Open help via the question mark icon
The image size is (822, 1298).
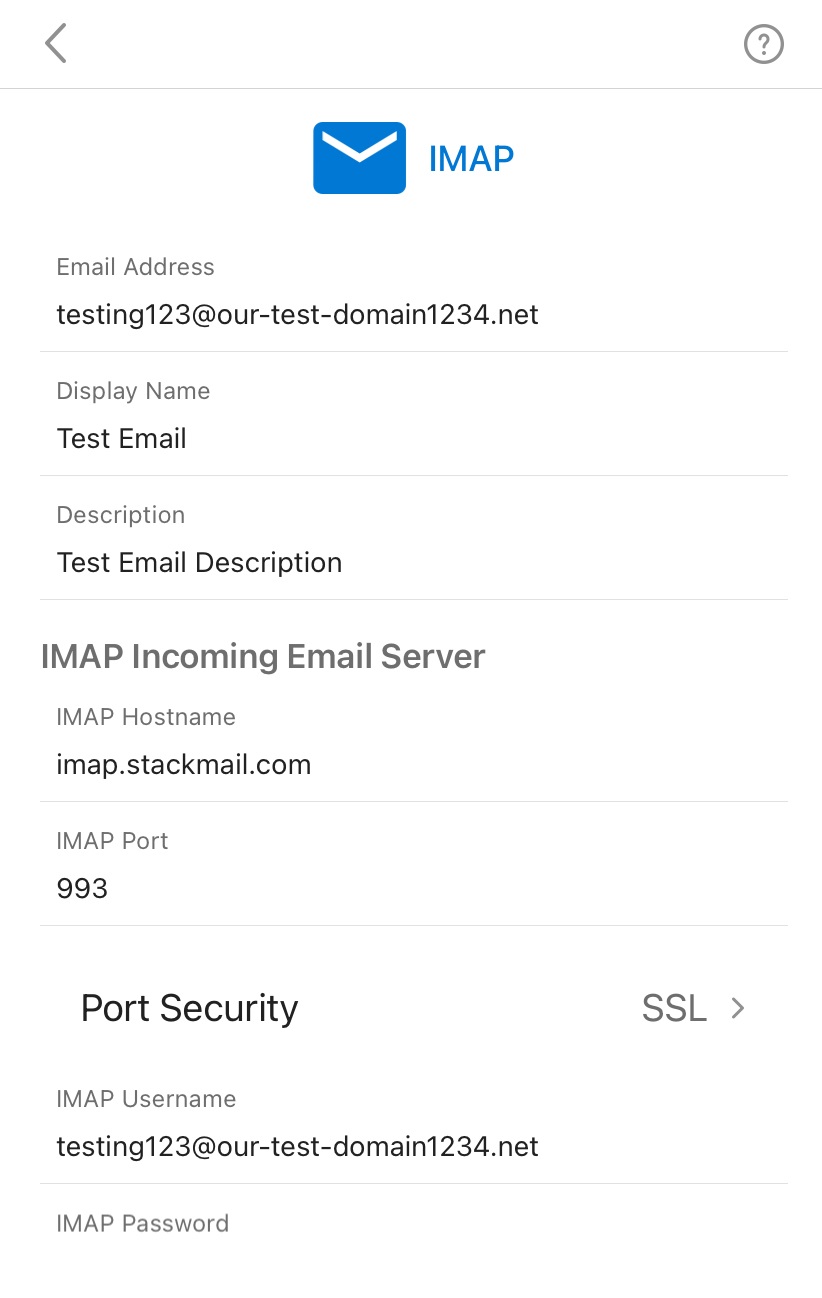[764, 44]
